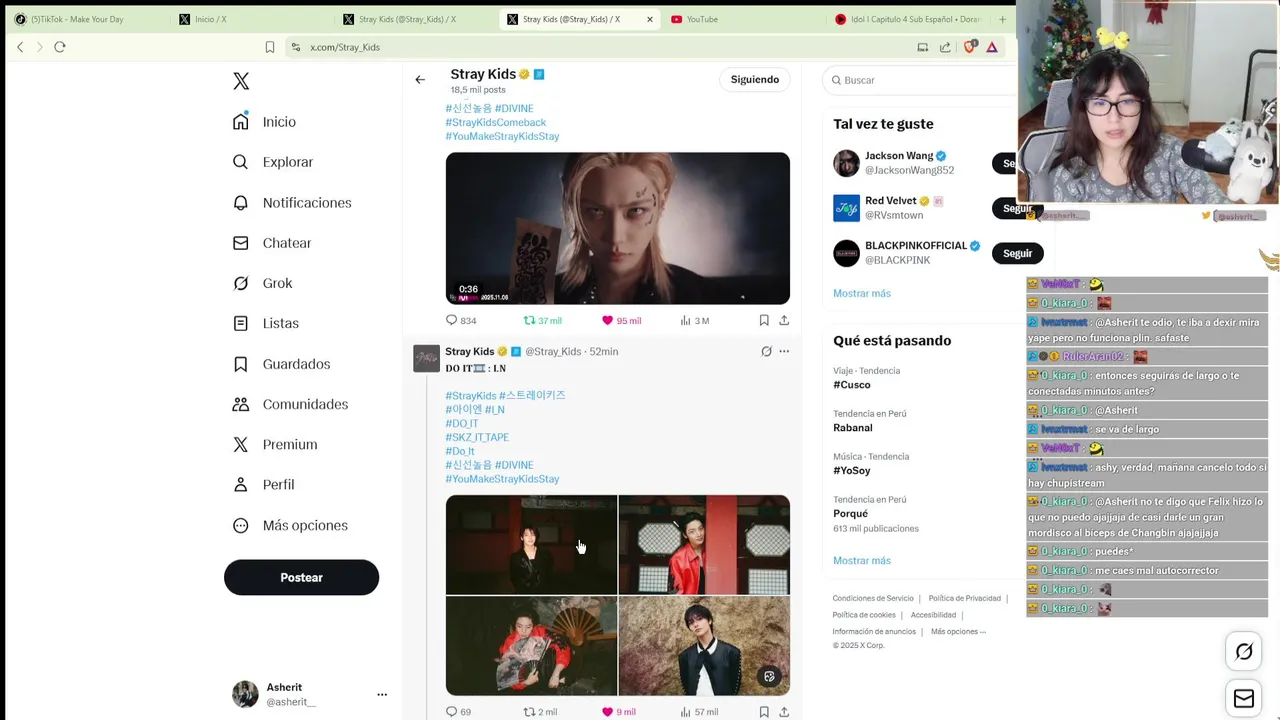Click the X logo in the sidebar
Screen dimensions: 1280x720
(x=241, y=81)
